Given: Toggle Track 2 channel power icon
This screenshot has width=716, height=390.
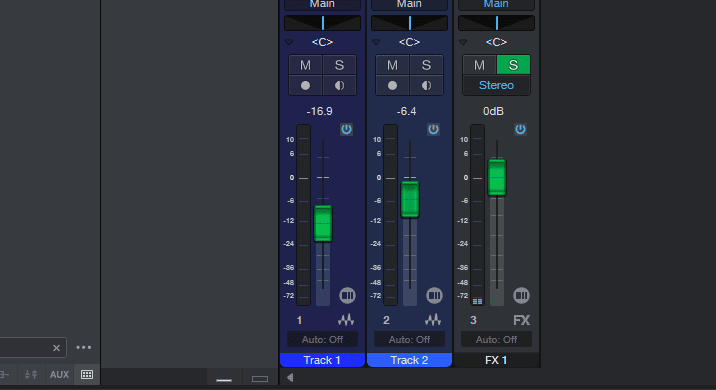Looking at the screenshot, I should coord(433,129).
